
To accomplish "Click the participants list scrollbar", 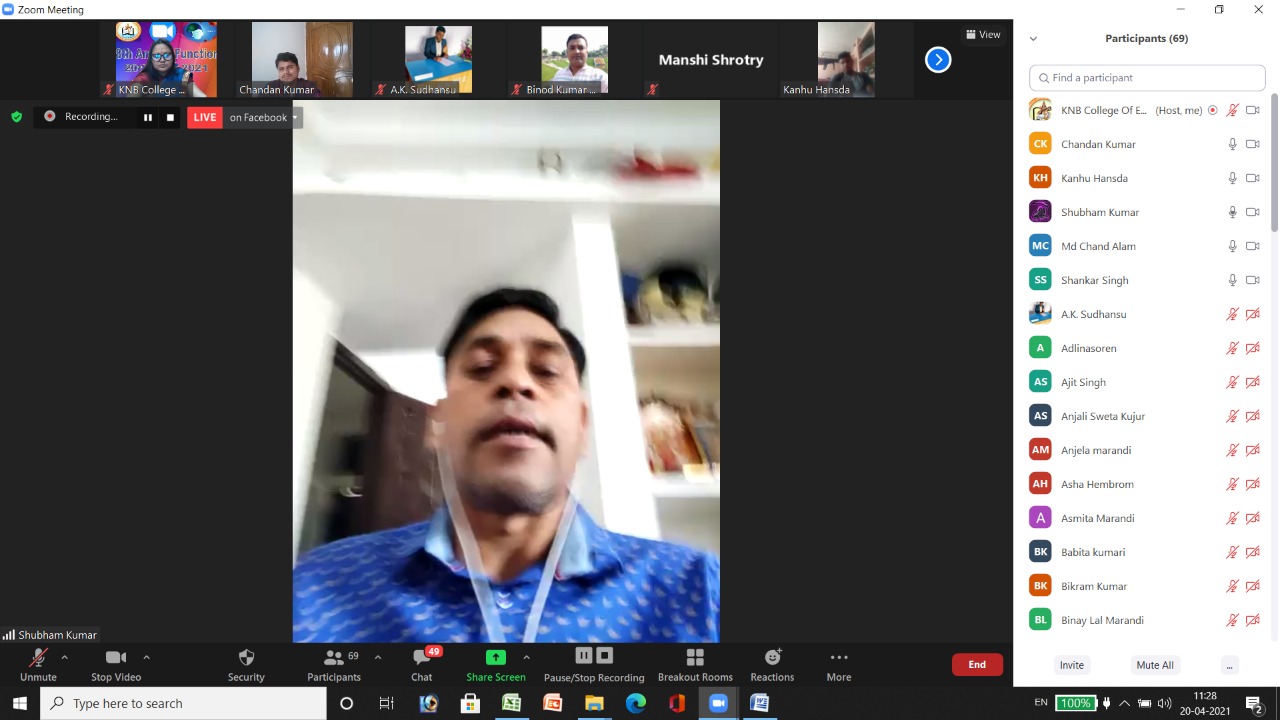I will [1275, 165].
